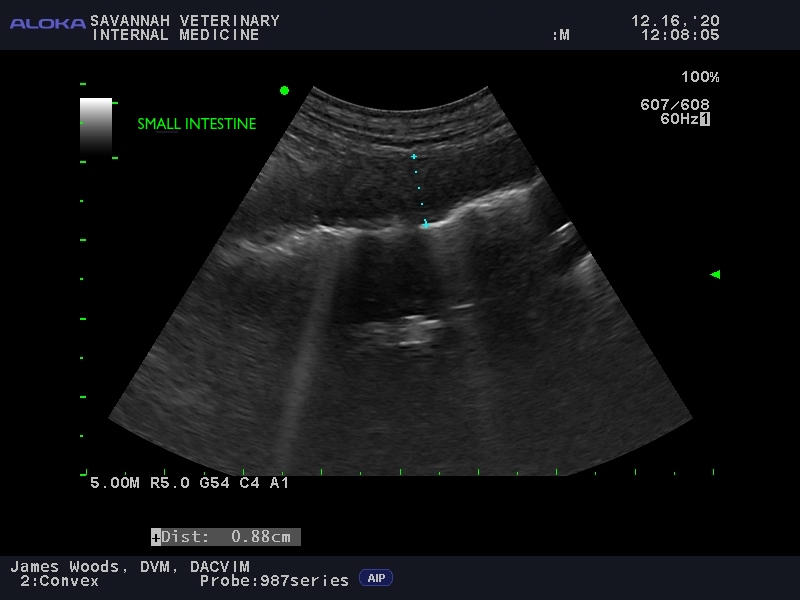
Task: Click the ALOKA logo
Action: click(47, 23)
